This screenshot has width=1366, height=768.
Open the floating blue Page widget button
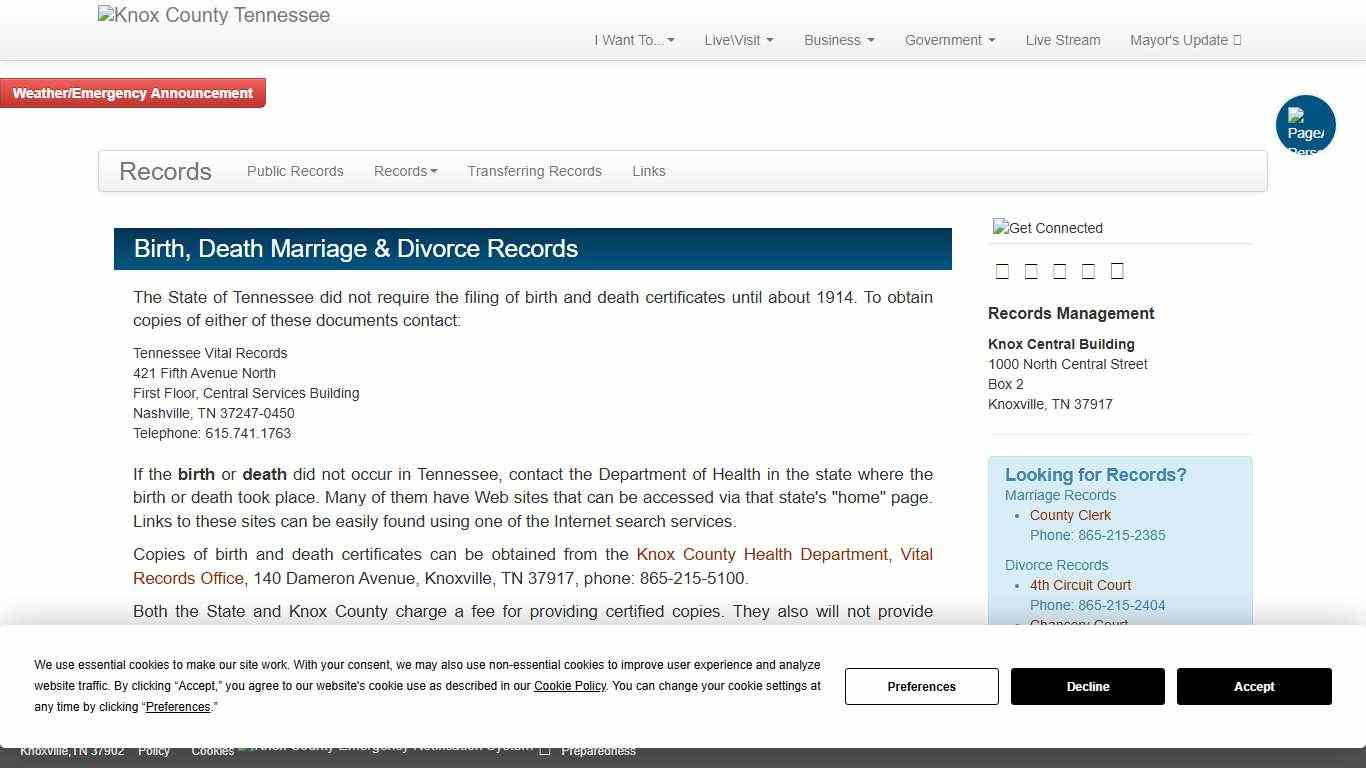(x=1305, y=125)
